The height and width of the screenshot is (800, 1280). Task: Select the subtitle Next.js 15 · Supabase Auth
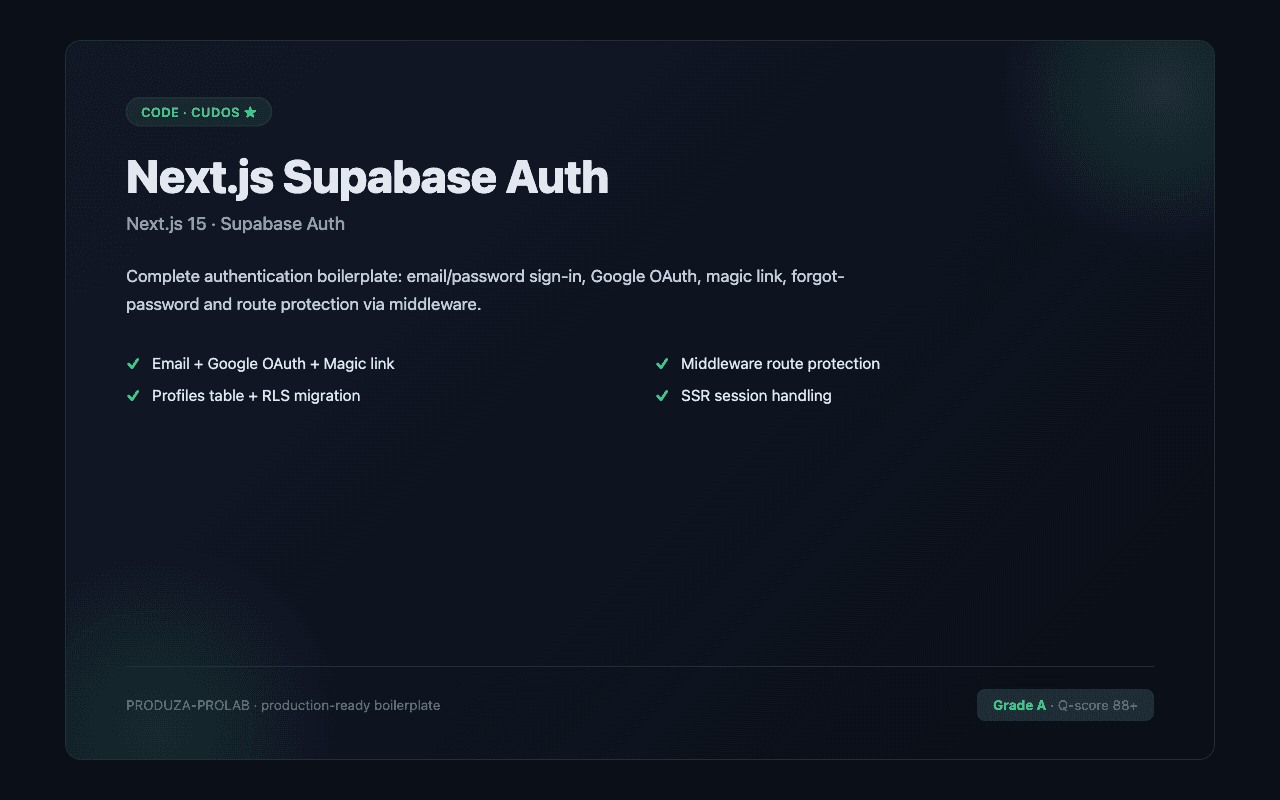(x=235, y=224)
